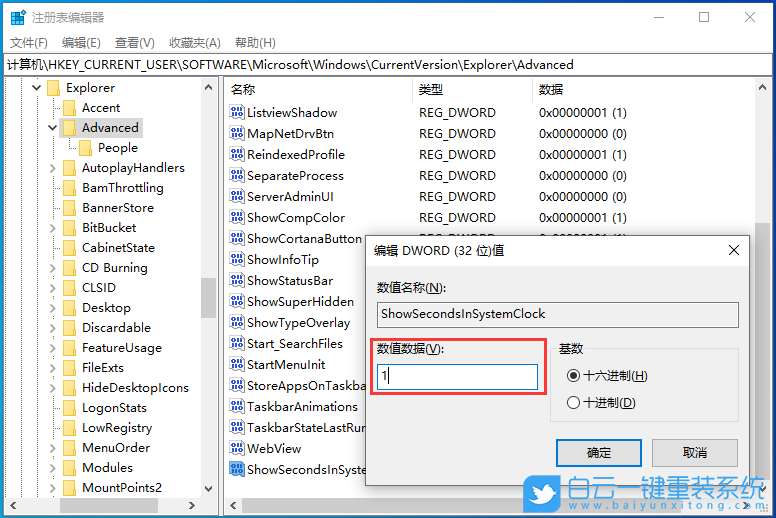Screen dimensions: 776x518
Task: Click the ReindexedProfile DWORD value icon
Action: [x=237, y=154]
